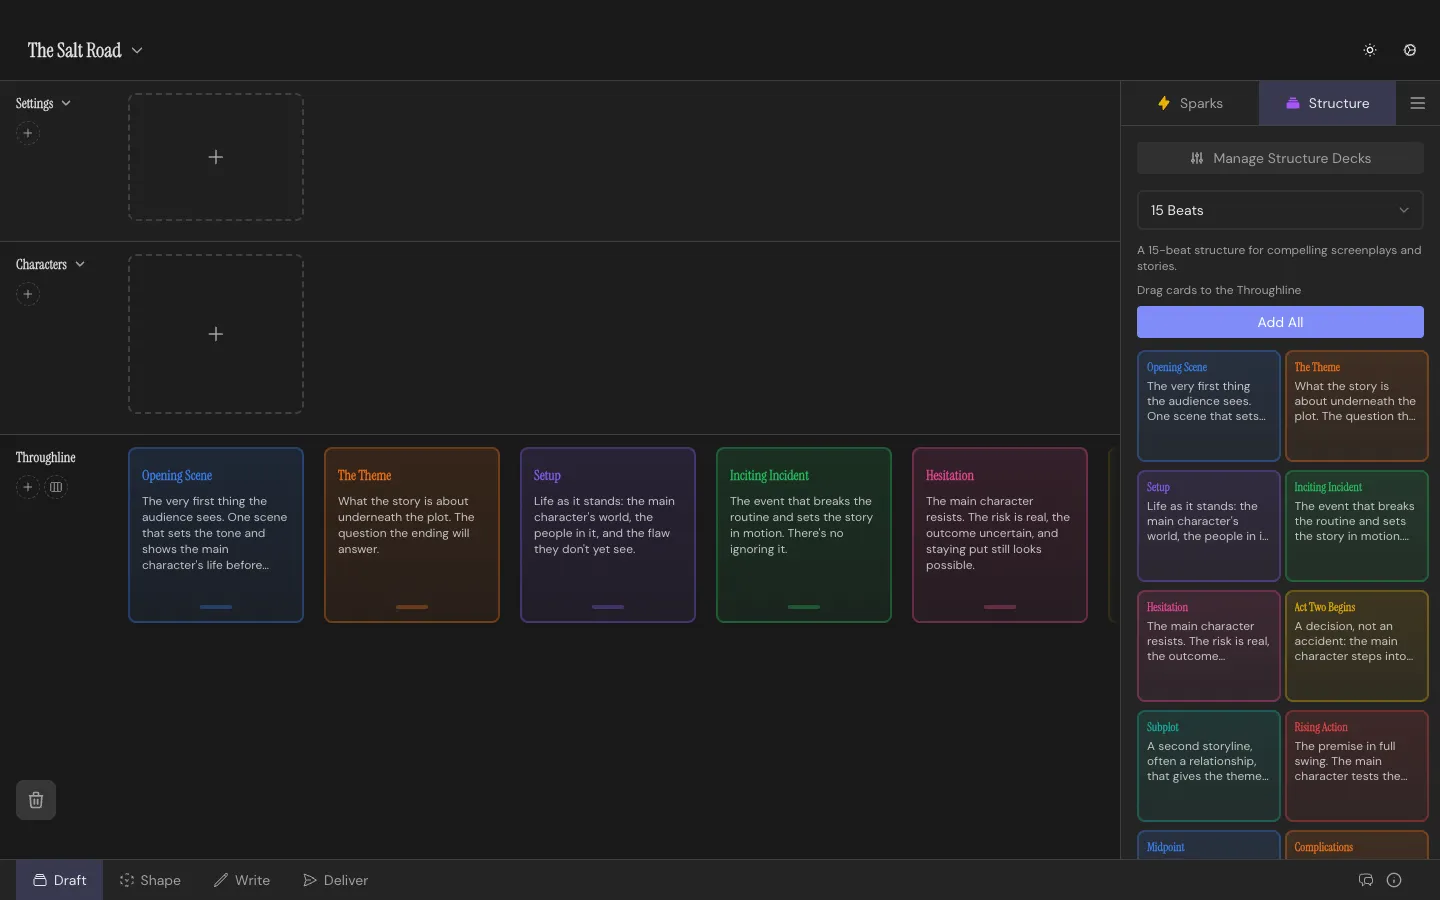1440x900 pixels.
Task: Click the trash can delete icon
Action: (36, 800)
